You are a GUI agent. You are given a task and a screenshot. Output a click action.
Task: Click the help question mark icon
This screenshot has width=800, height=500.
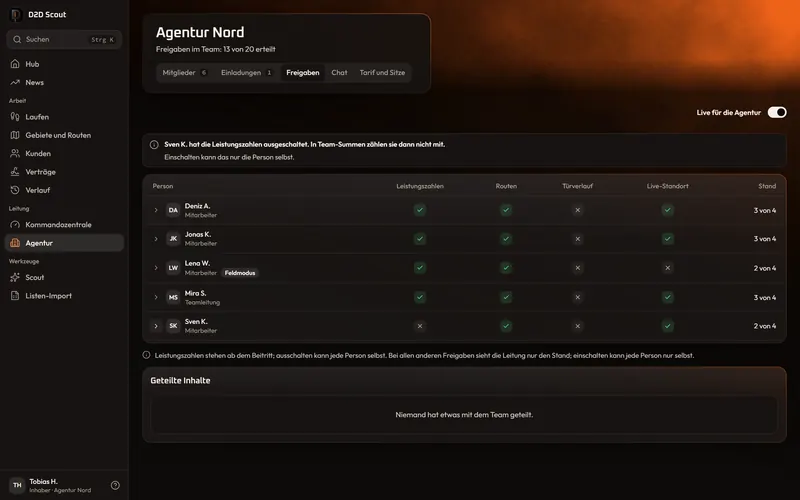tap(115, 485)
